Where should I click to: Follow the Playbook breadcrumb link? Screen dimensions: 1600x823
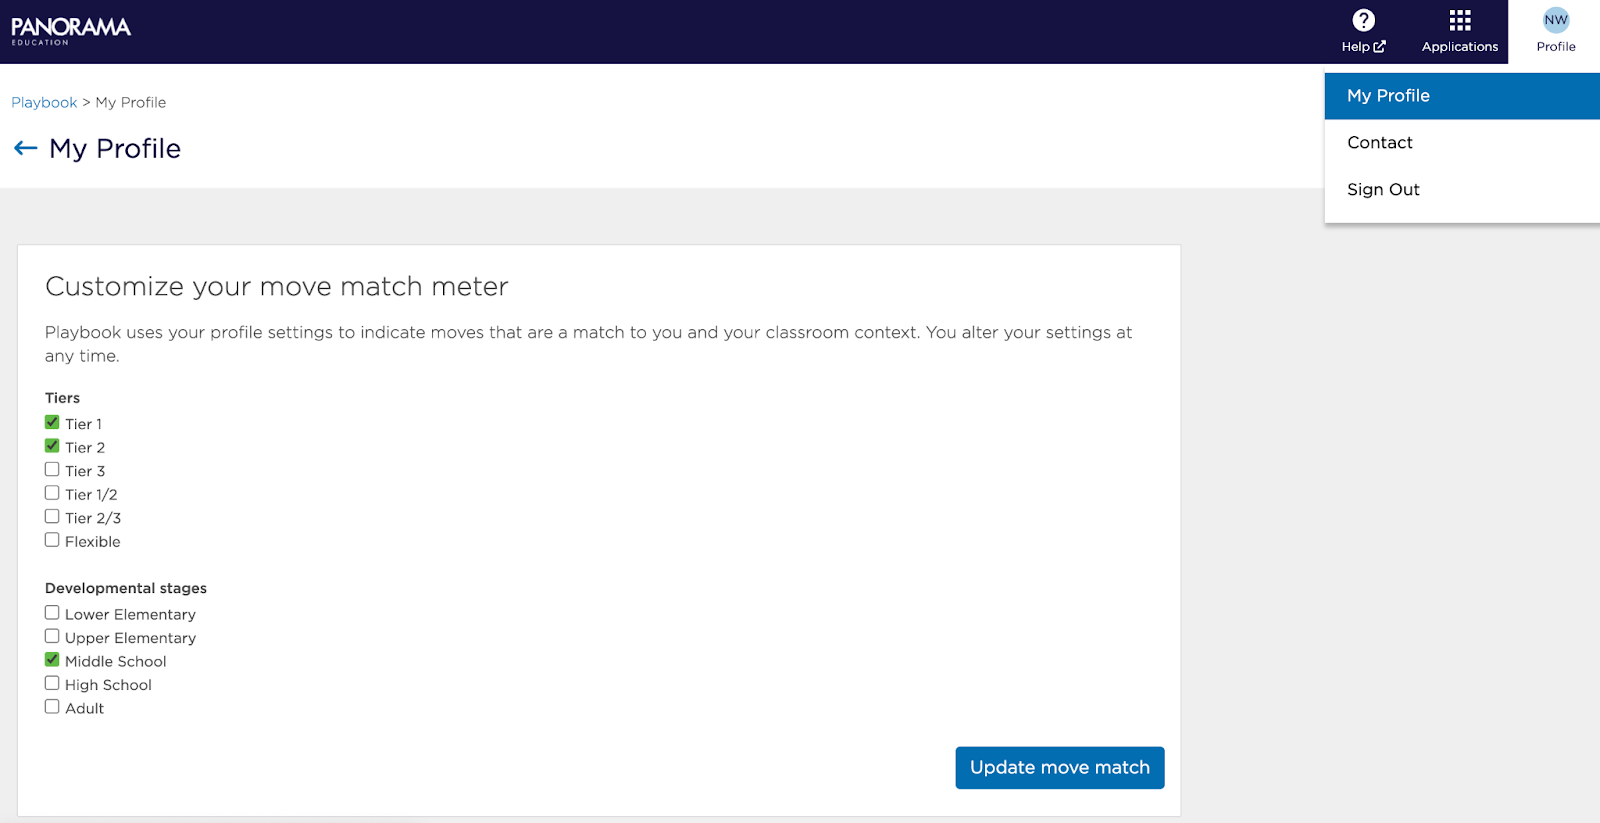coord(44,103)
